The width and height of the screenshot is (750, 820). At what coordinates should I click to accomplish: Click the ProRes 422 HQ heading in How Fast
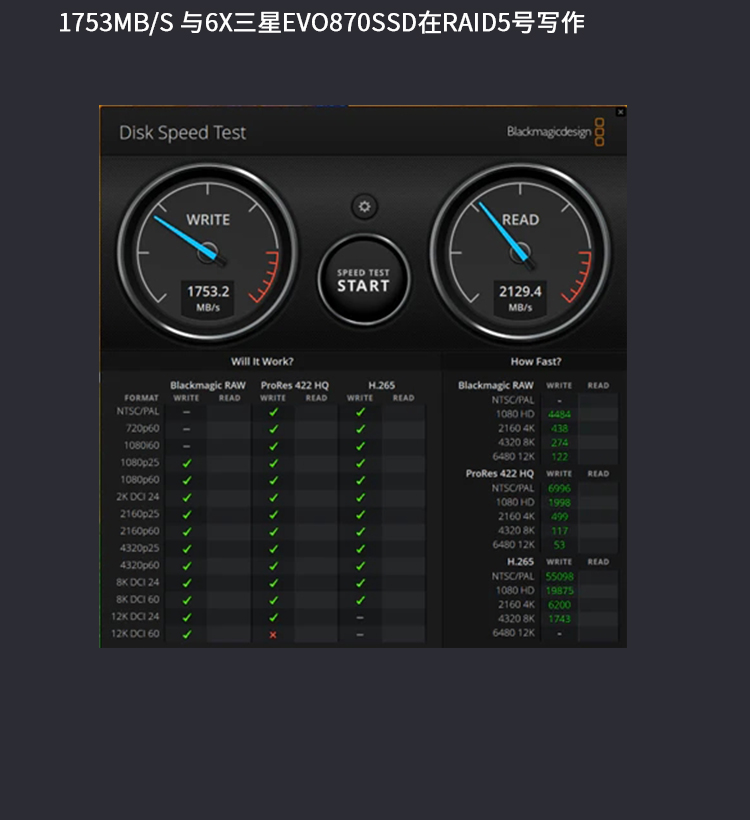(499, 473)
